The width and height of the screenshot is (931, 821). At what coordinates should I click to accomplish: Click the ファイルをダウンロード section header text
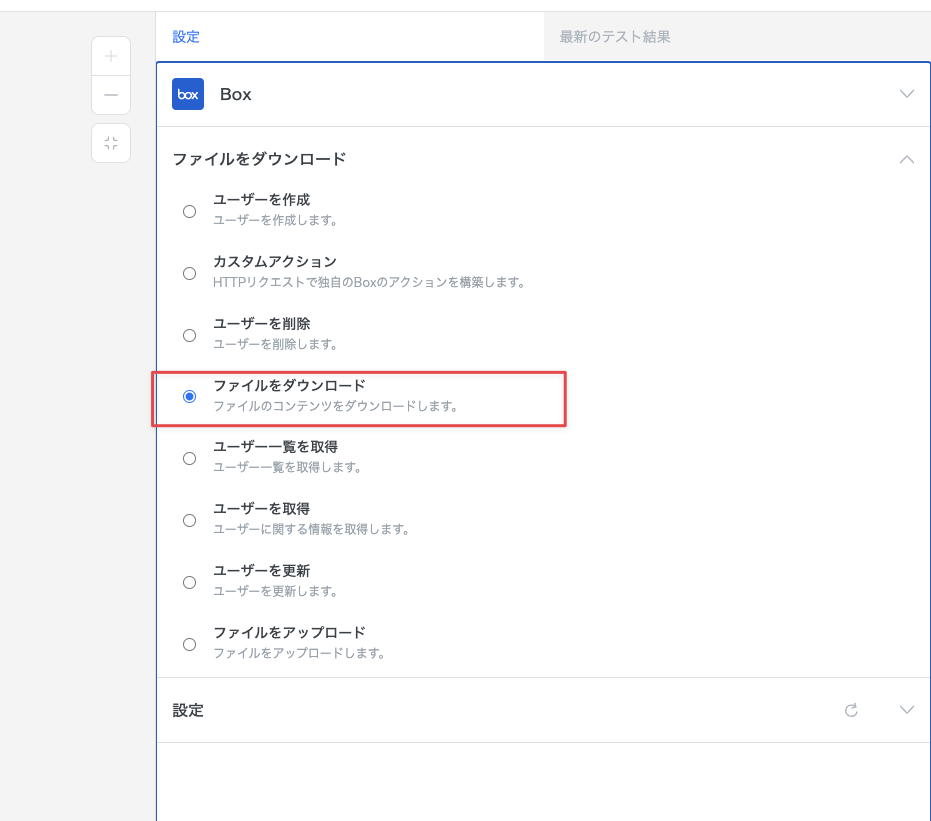click(x=259, y=159)
